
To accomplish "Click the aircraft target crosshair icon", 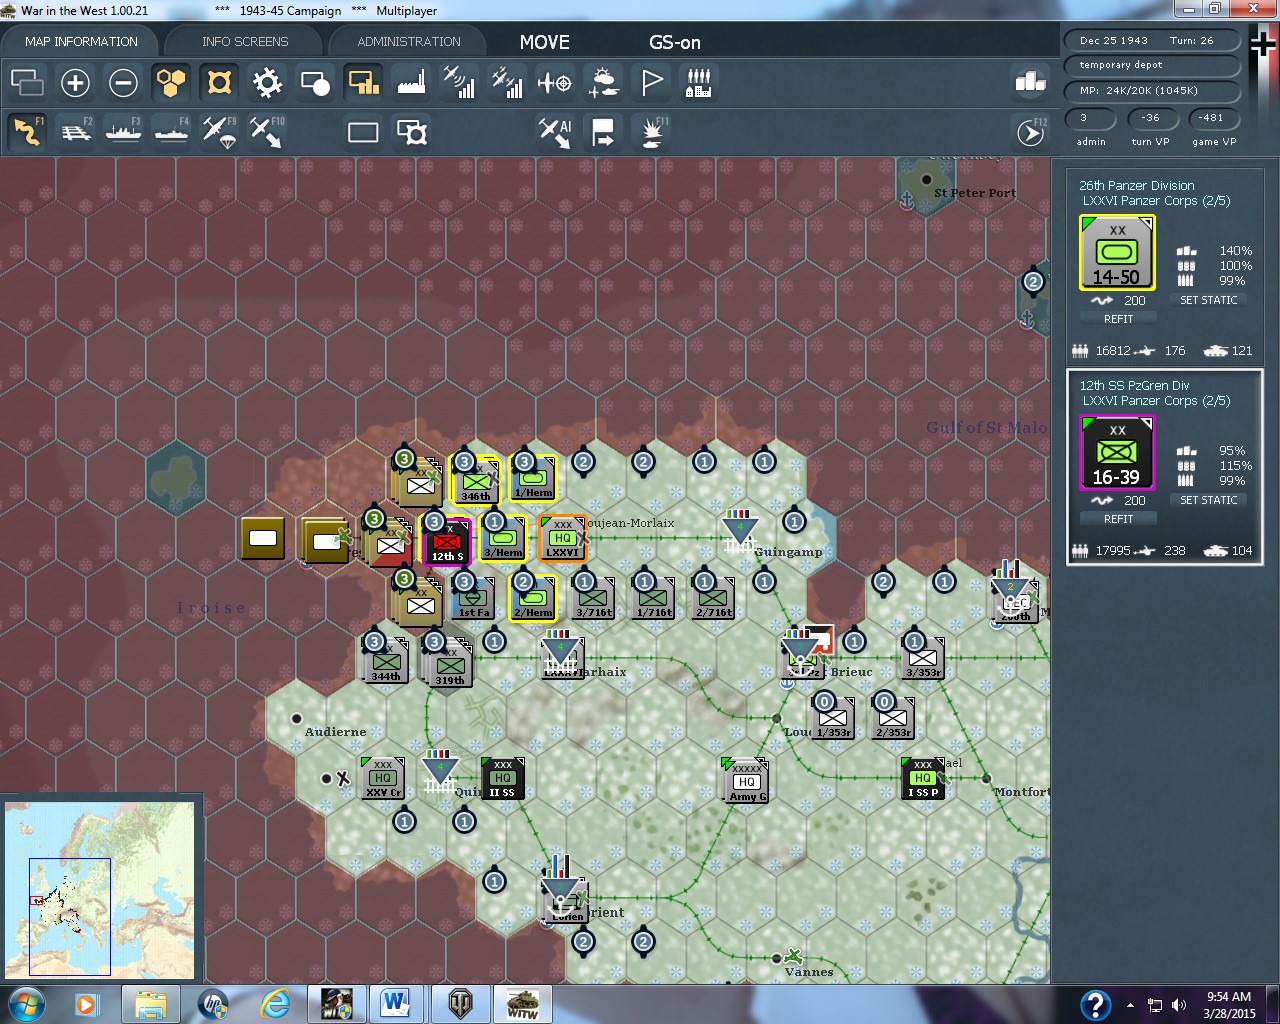I will click(x=555, y=82).
